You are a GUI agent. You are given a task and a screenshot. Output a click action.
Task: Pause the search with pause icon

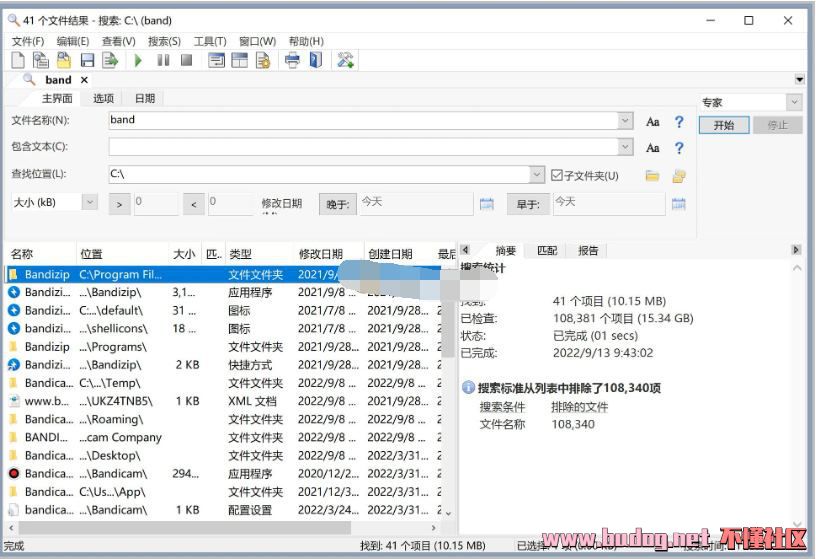coord(163,60)
